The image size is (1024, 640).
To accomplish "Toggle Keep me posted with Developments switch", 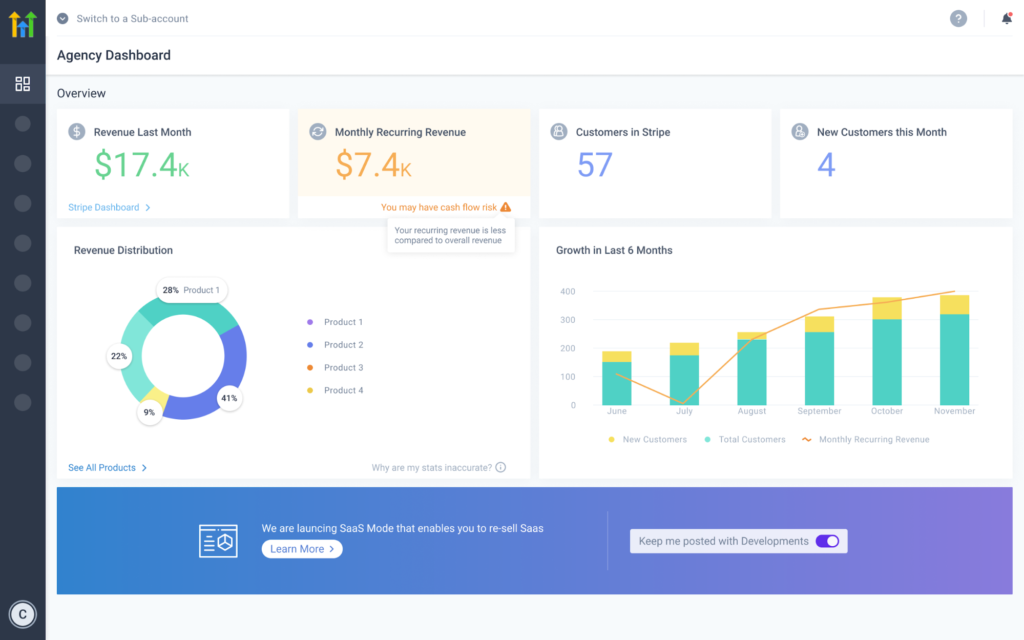I will [827, 541].
